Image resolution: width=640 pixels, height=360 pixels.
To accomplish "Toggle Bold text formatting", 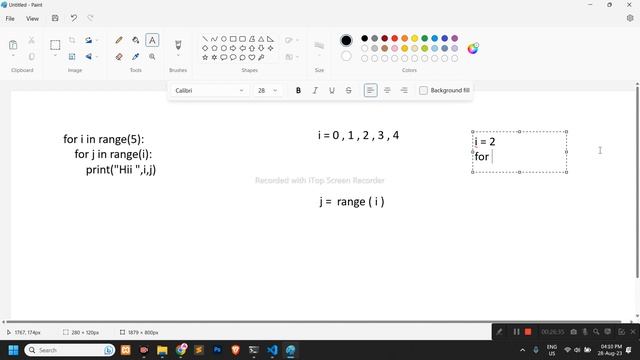I will [x=298, y=91].
